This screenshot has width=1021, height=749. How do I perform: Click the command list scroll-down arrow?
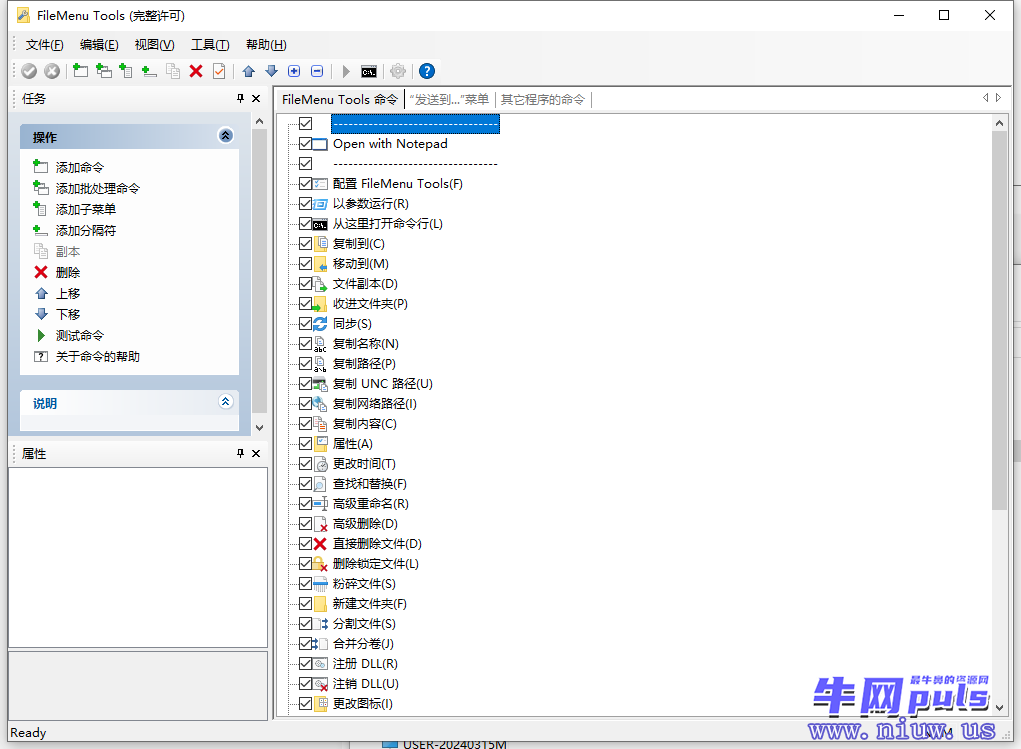[x=1000, y=707]
